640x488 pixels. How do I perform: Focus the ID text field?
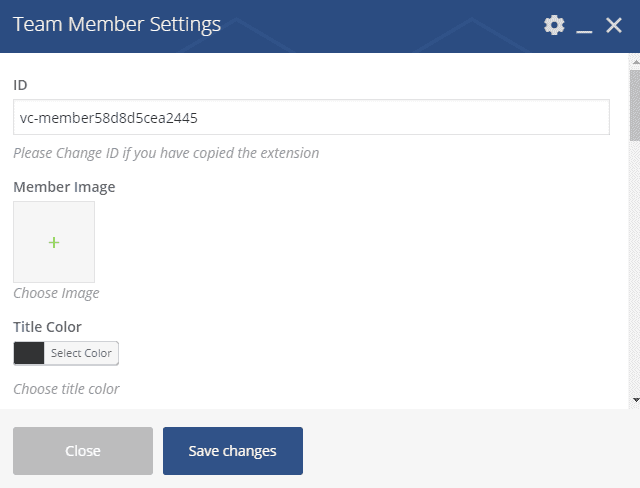tap(311, 117)
